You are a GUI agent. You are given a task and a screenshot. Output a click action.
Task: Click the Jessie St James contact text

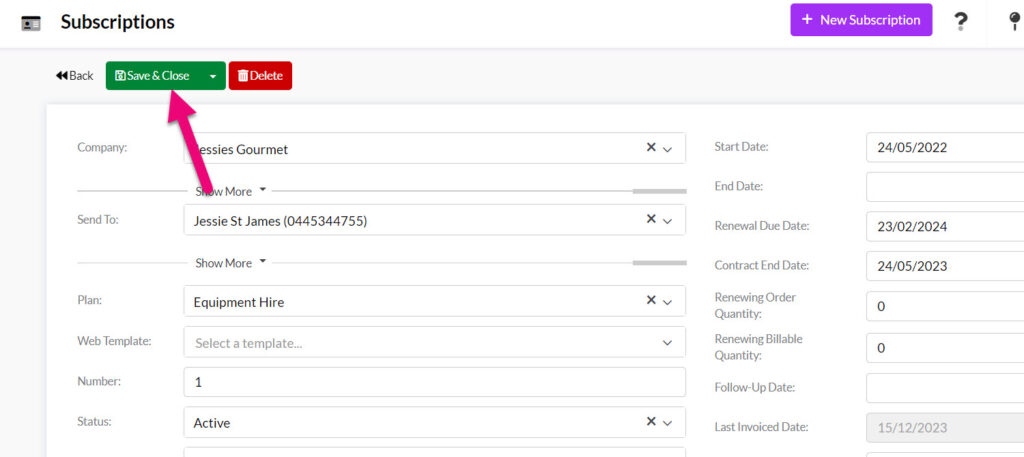click(x=280, y=221)
